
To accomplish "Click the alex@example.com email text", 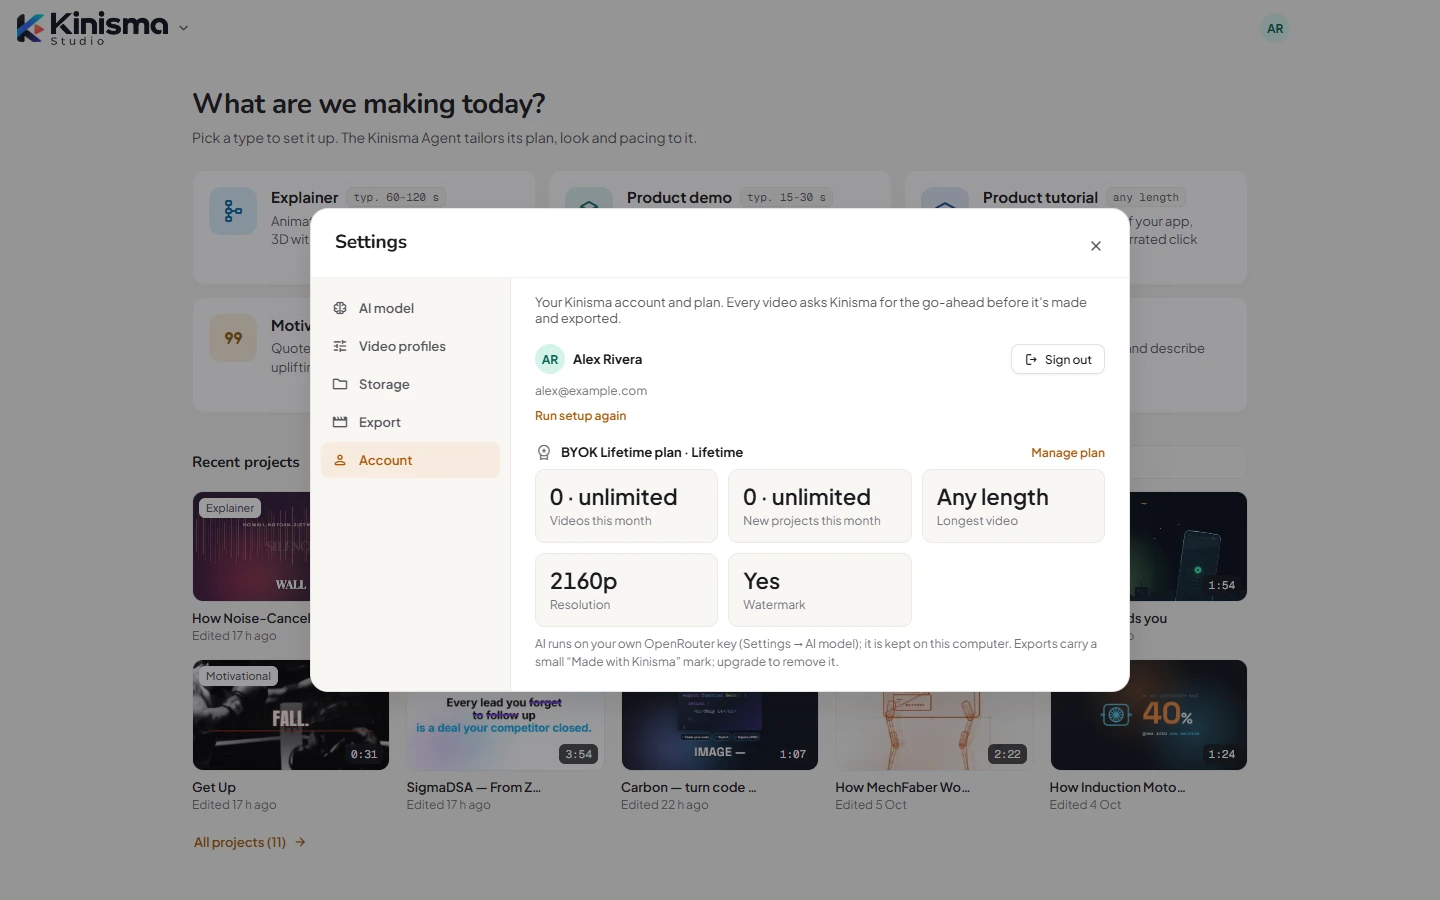I will click(591, 391).
